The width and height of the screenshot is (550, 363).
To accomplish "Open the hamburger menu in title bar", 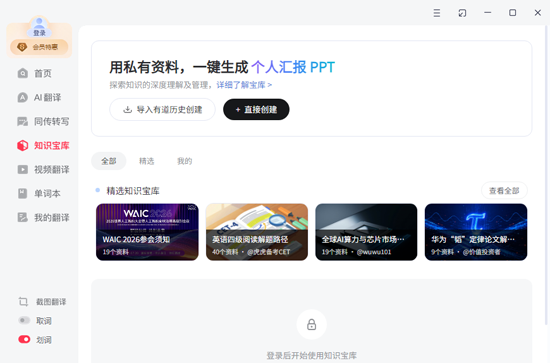I will [x=437, y=13].
